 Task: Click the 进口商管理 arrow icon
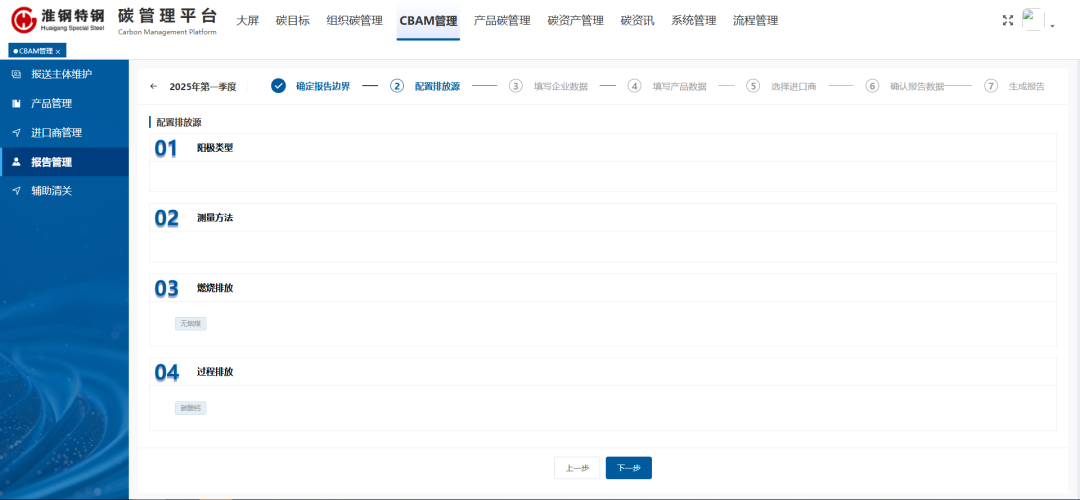click(17, 132)
